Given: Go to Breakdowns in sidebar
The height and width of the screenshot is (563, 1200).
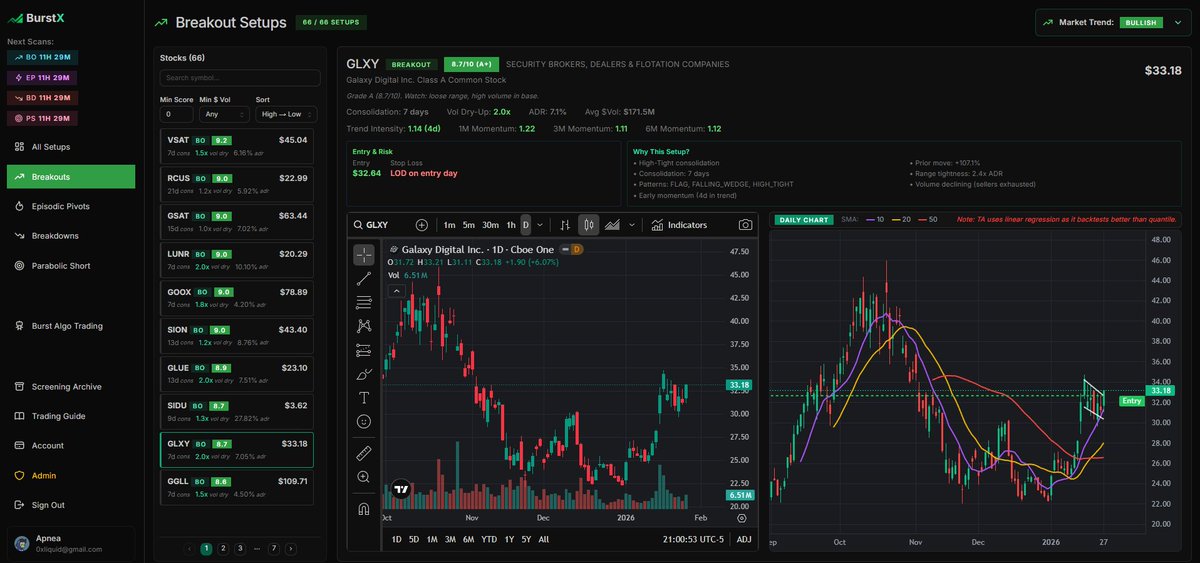Looking at the screenshot, I should click(70, 236).
